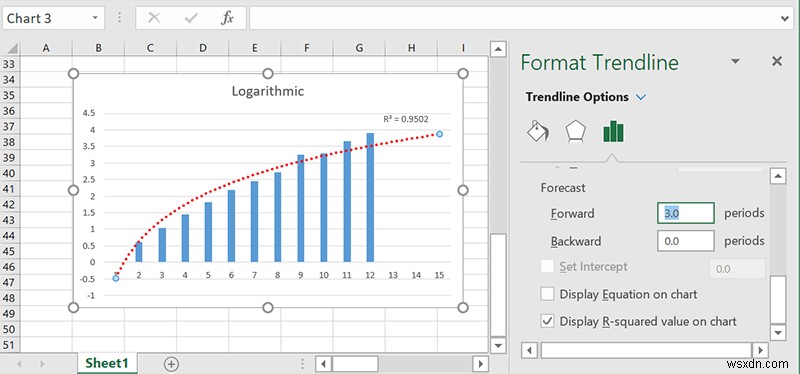The height and width of the screenshot is (374, 800).
Task: Select column A header
Action: point(46,48)
